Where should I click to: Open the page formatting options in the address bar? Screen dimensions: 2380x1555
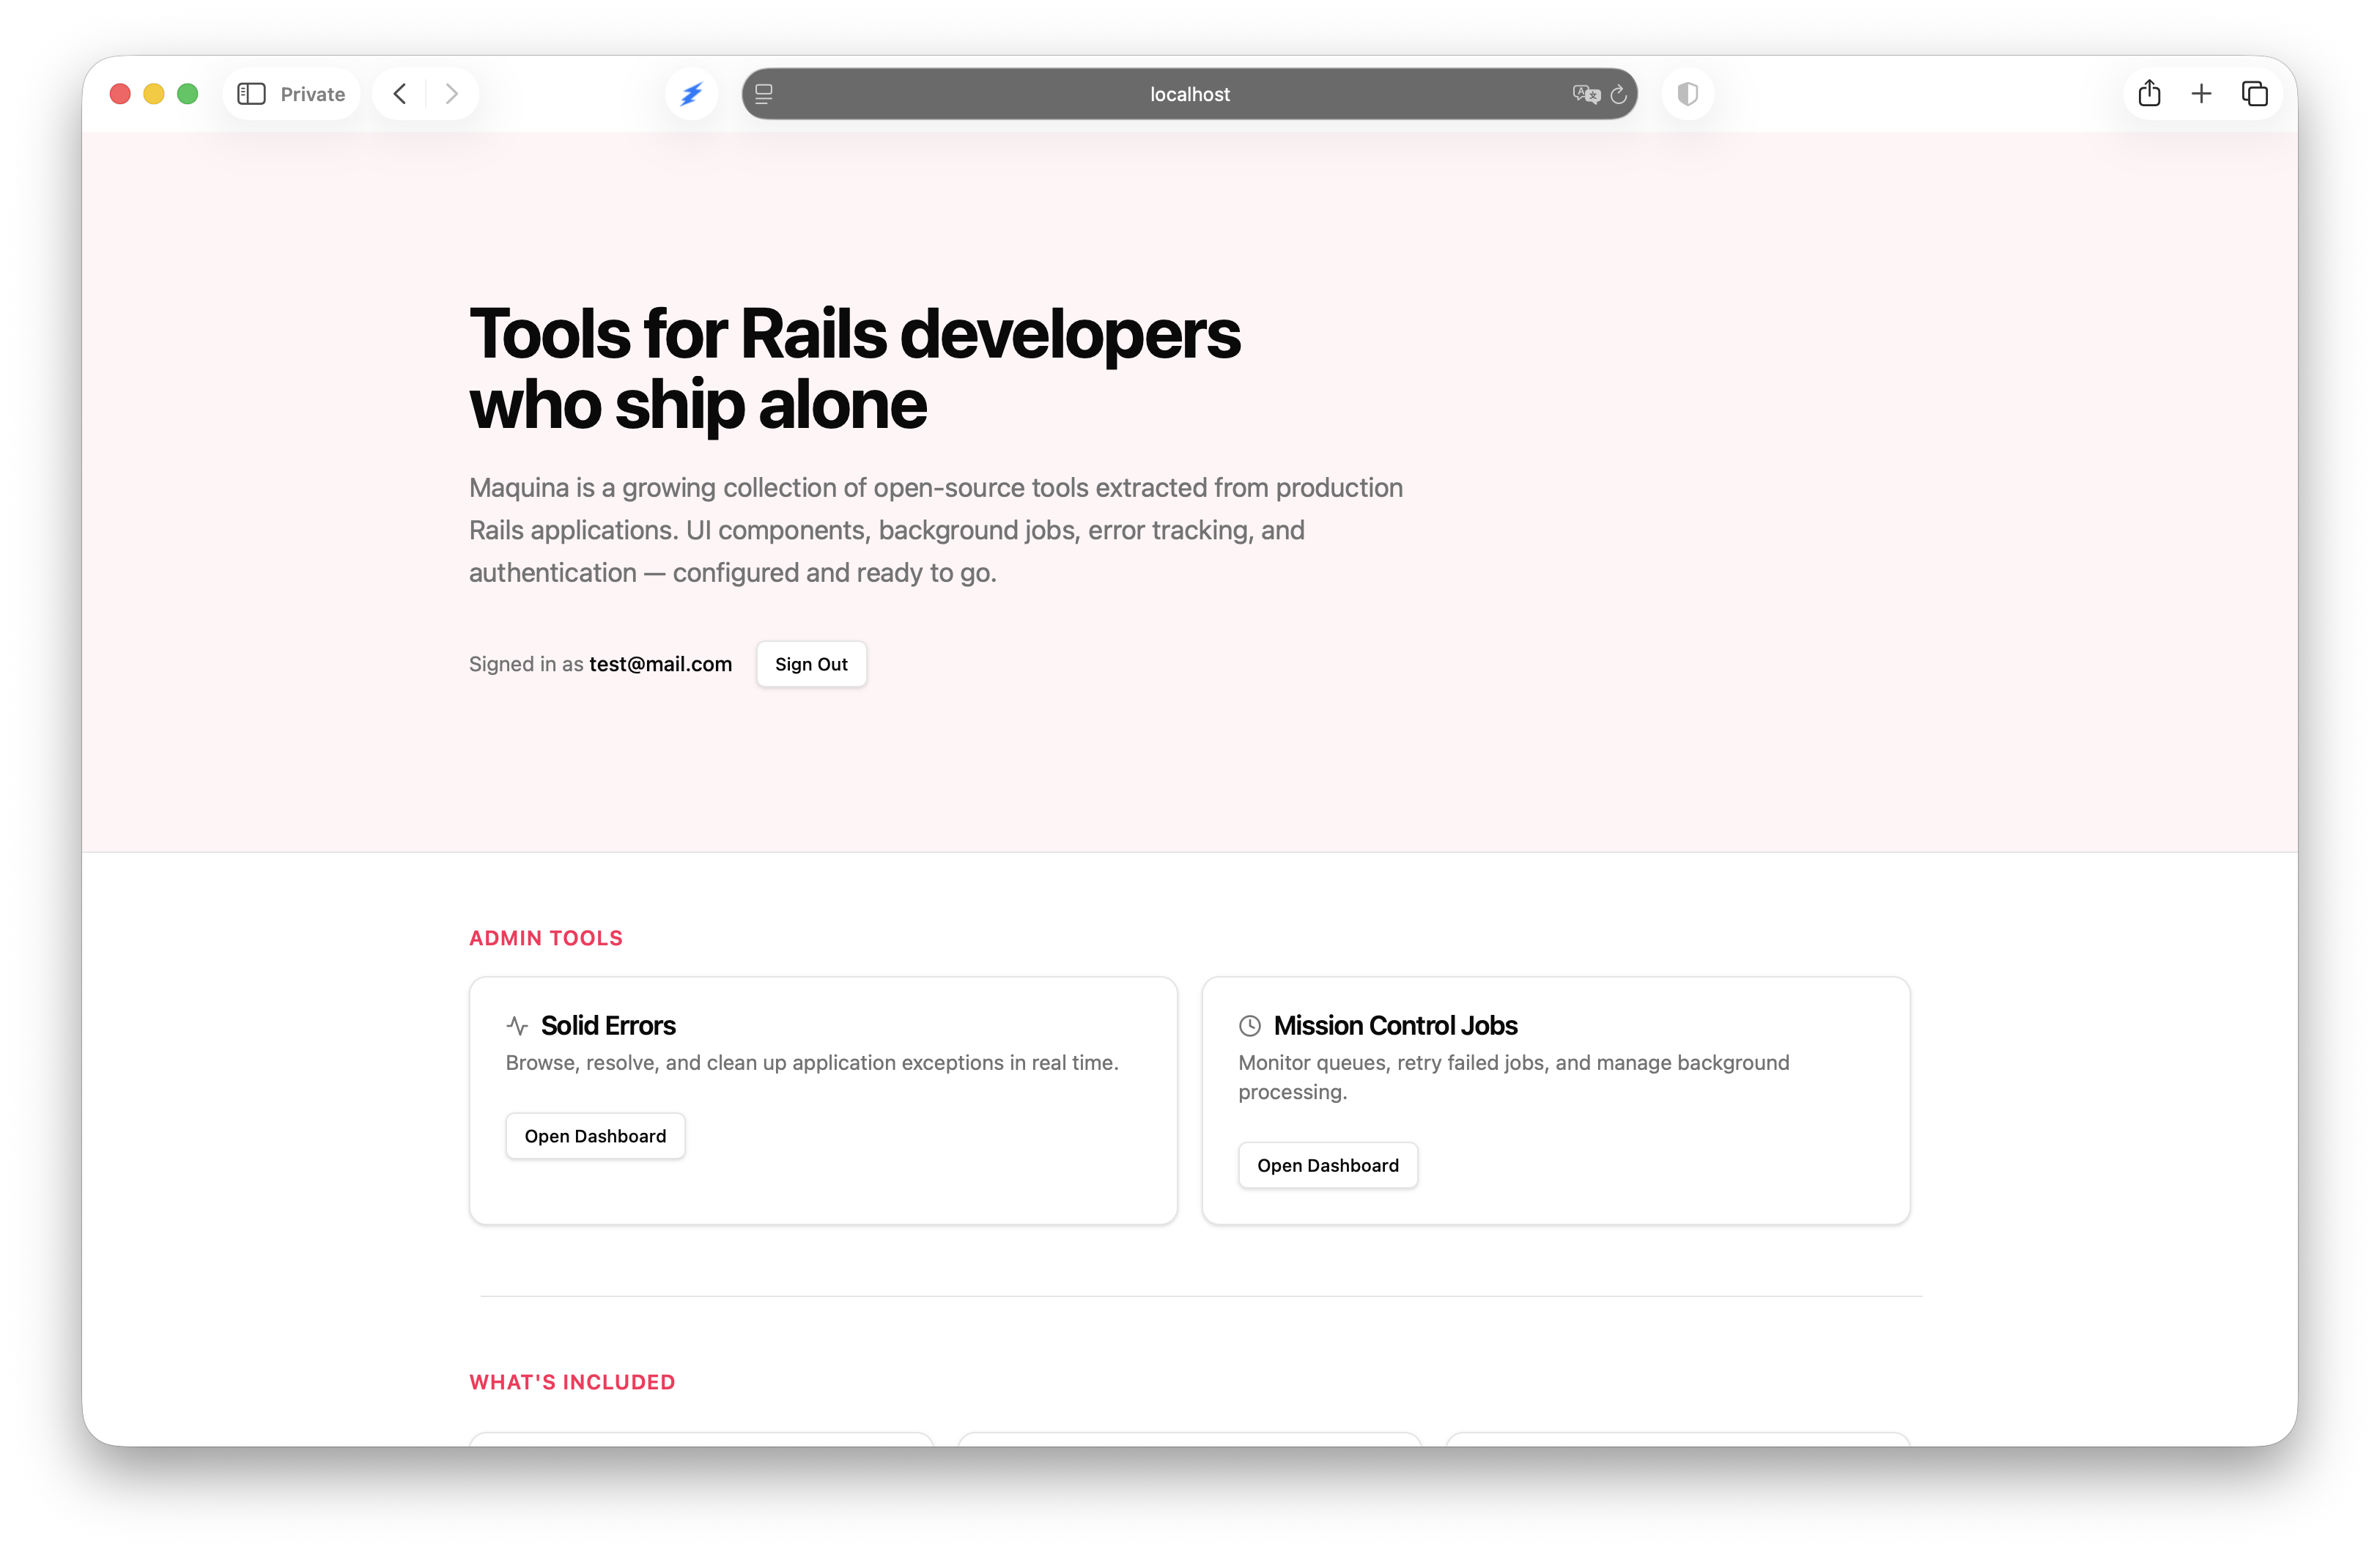(x=764, y=93)
